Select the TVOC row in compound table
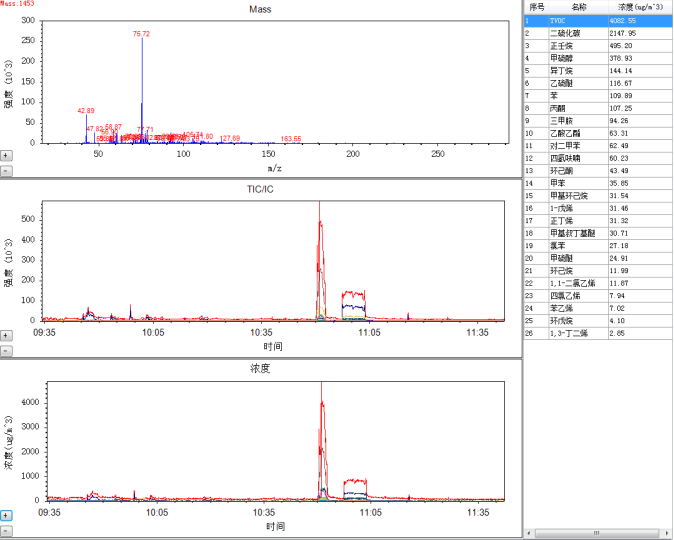The height and width of the screenshot is (540, 674). [x=598, y=21]
